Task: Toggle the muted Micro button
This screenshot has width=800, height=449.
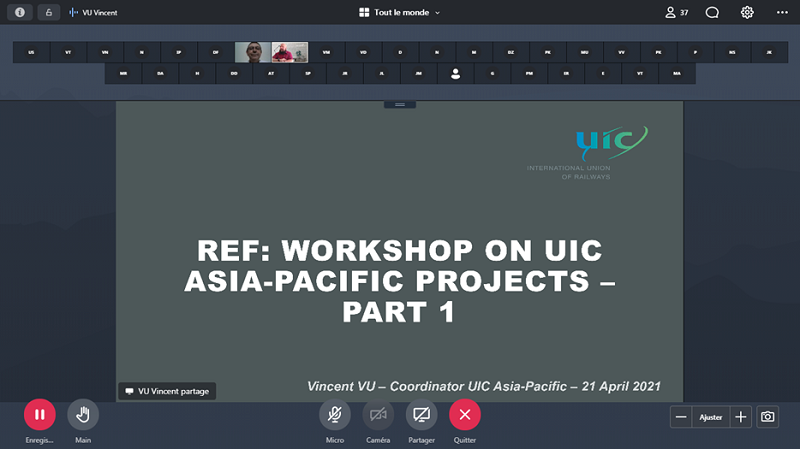Action: (335, 414)
